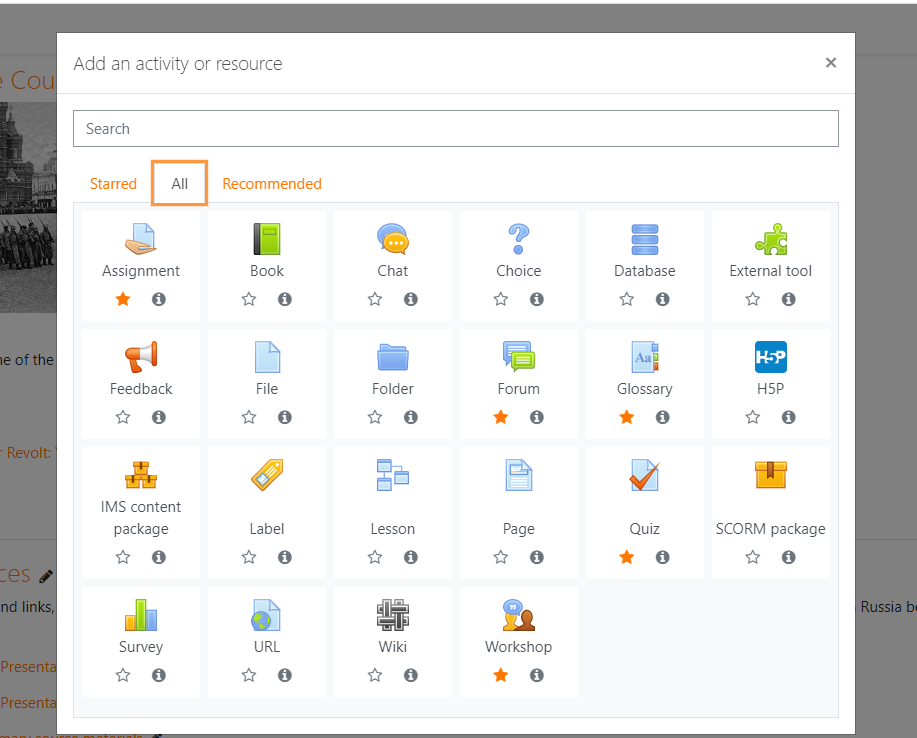Star the Choice activity
The width and height of the screenshot is (917, 738).
tap(501, 299)
